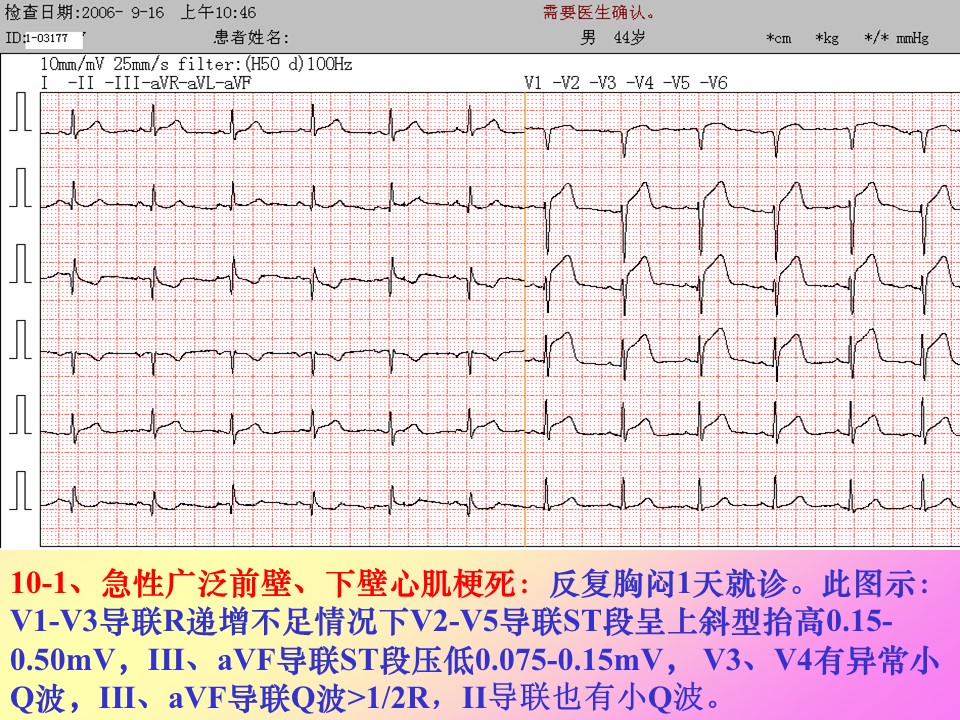Viewport: 960px width, 720px height.
Task: Click the height field *cm
Action: [778, 39]
